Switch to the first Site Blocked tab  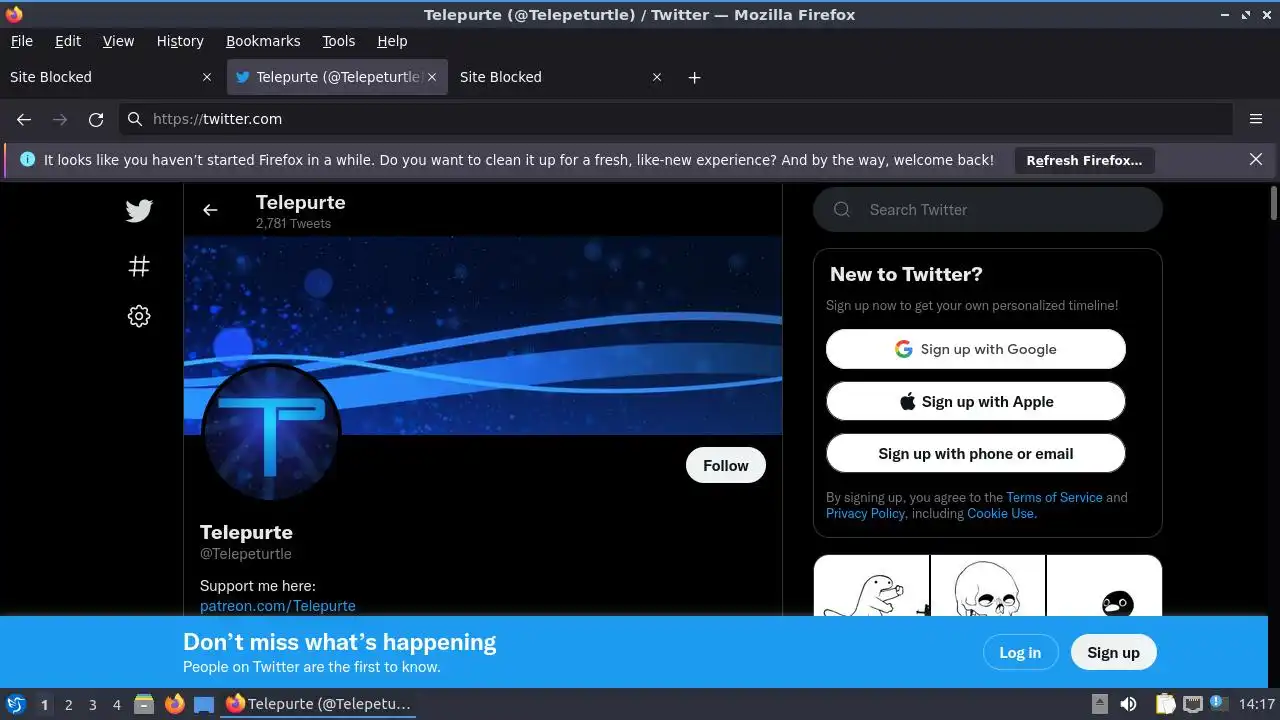point(111,77)
